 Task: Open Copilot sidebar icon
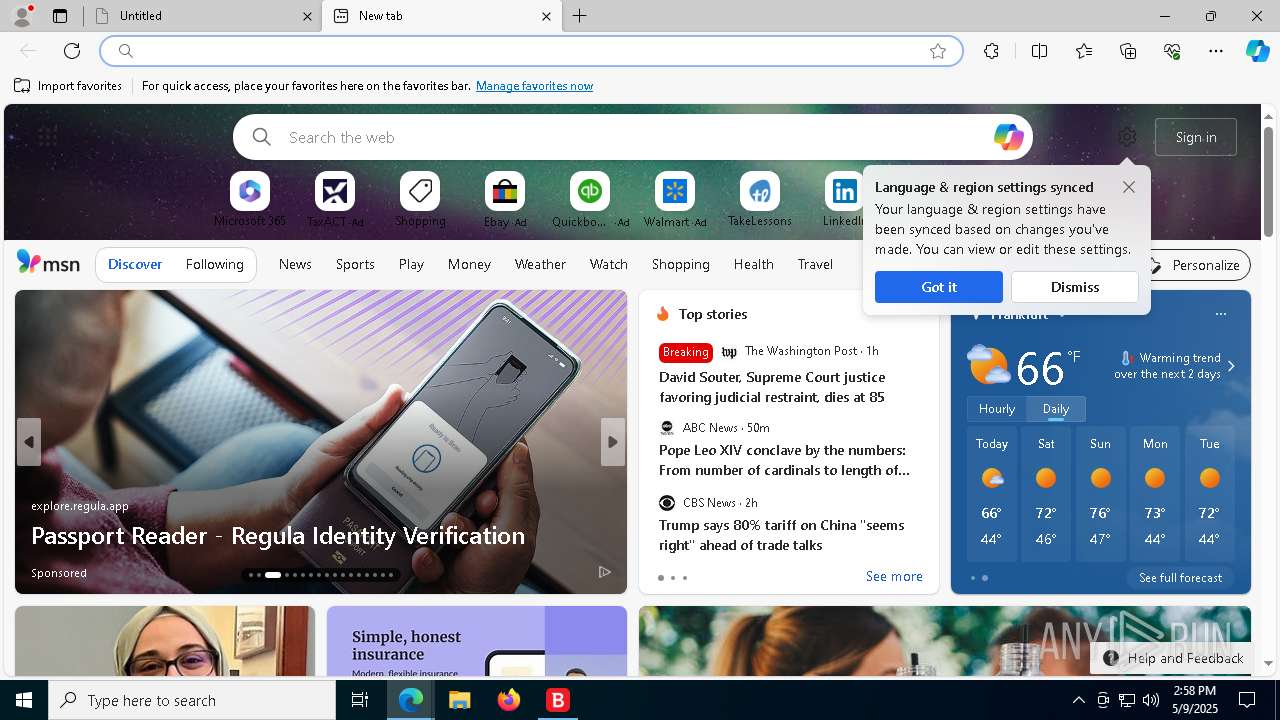coord(1258,51)
